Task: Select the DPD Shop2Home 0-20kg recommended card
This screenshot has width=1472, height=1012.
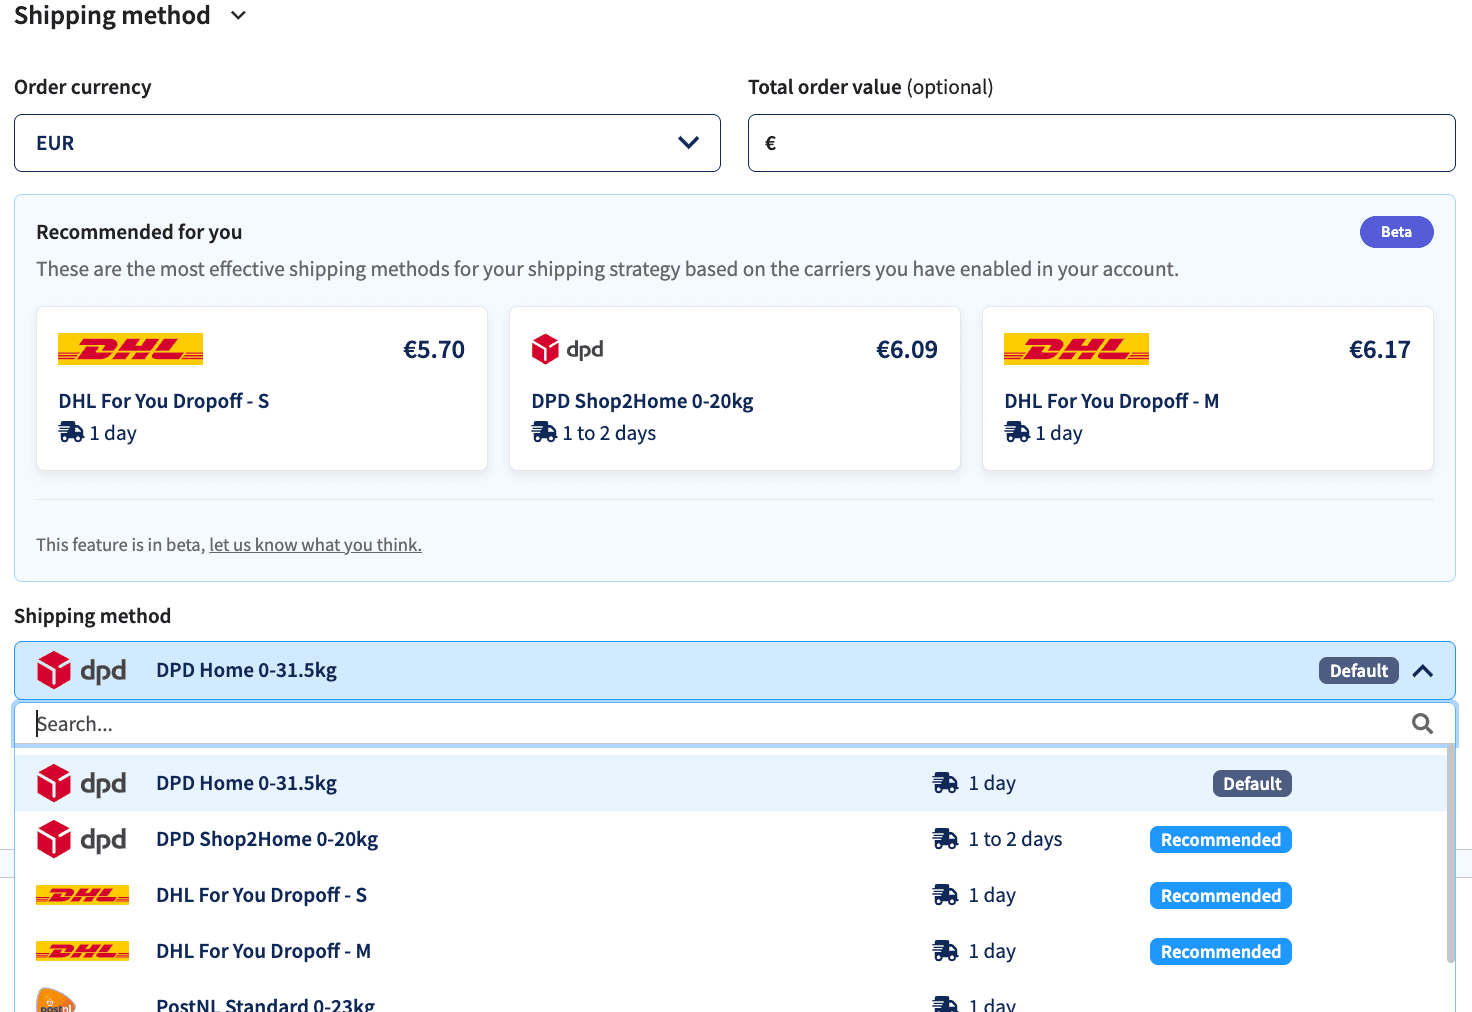Action: pyautogui.click(x=735, y=388)
